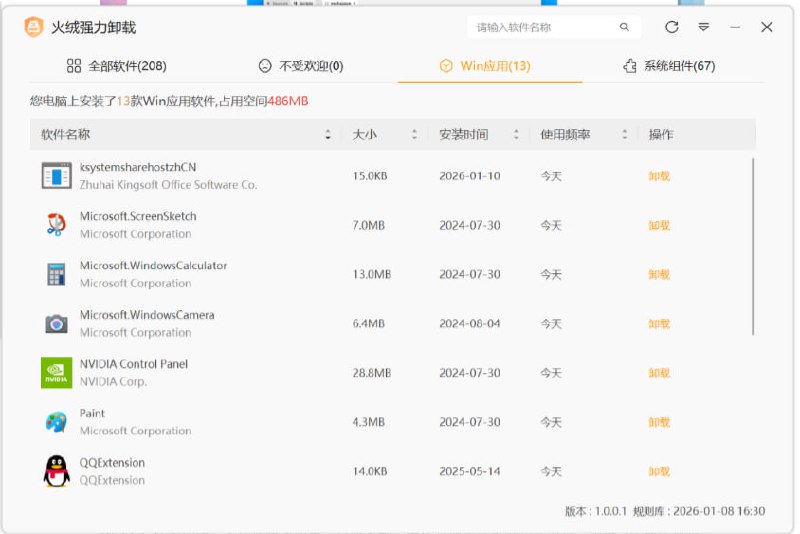The width and height of the screenshot is (800, 534).
Task: Uninstall QQExtension
Action: (659, 471)
